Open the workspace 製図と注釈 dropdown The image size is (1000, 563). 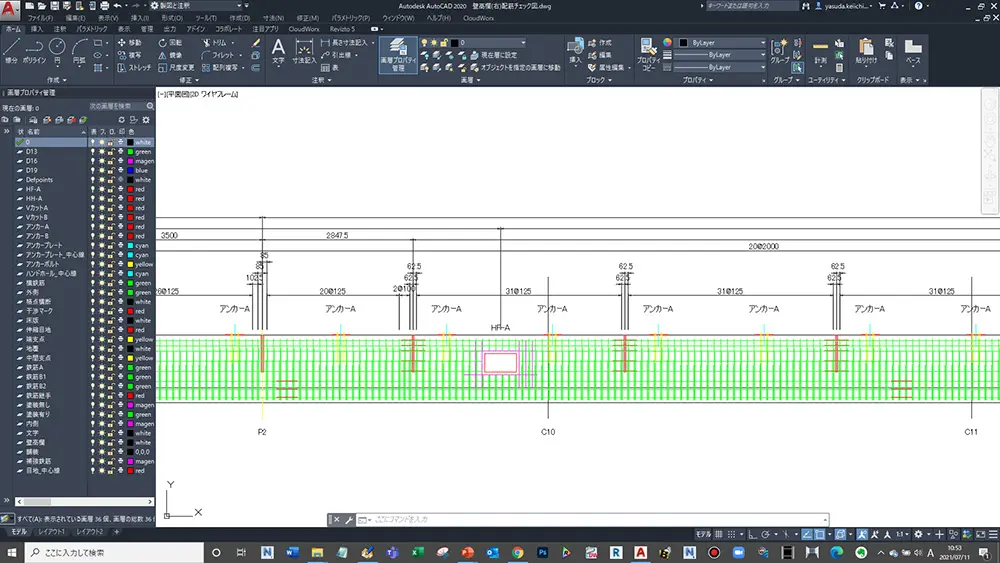(198, 6)
